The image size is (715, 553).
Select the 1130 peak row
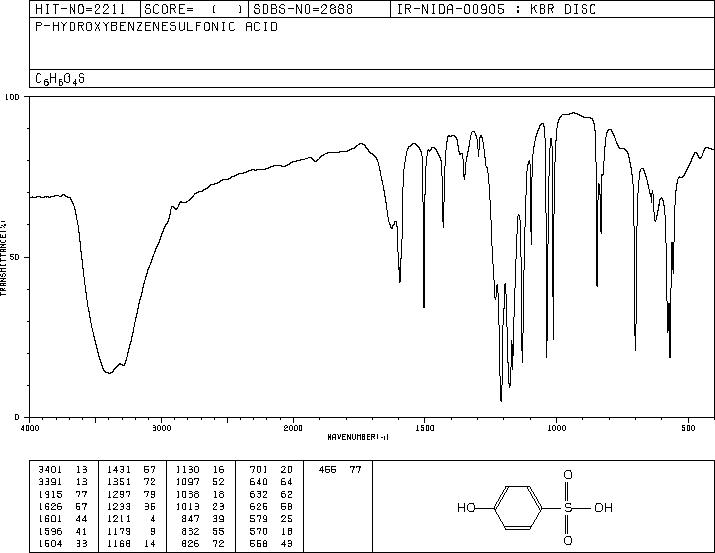point(200,470)
